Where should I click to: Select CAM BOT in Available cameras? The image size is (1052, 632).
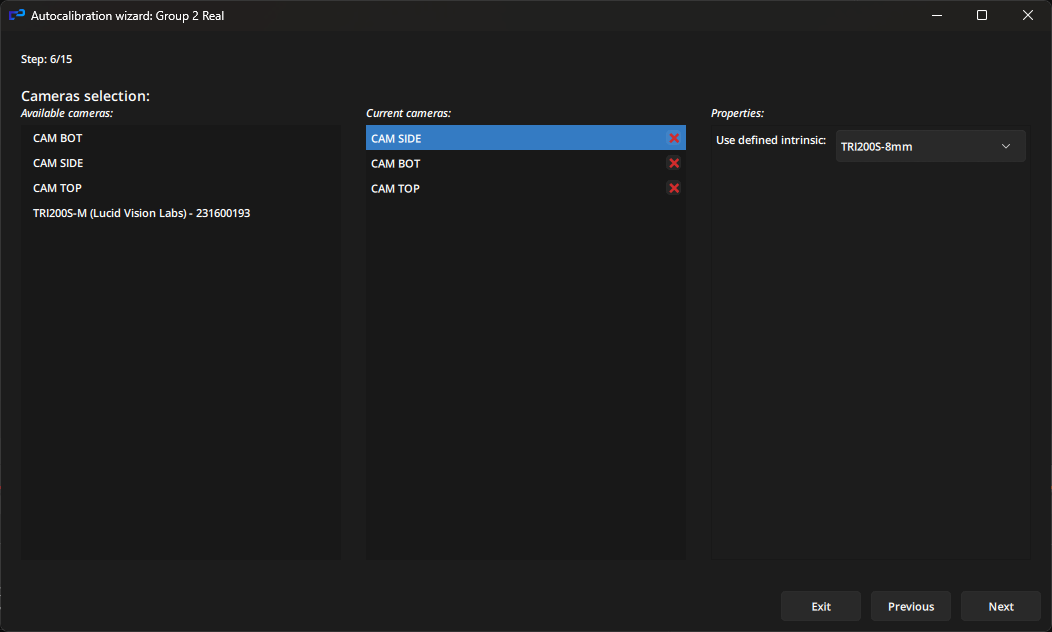click(x=58, y=138)
